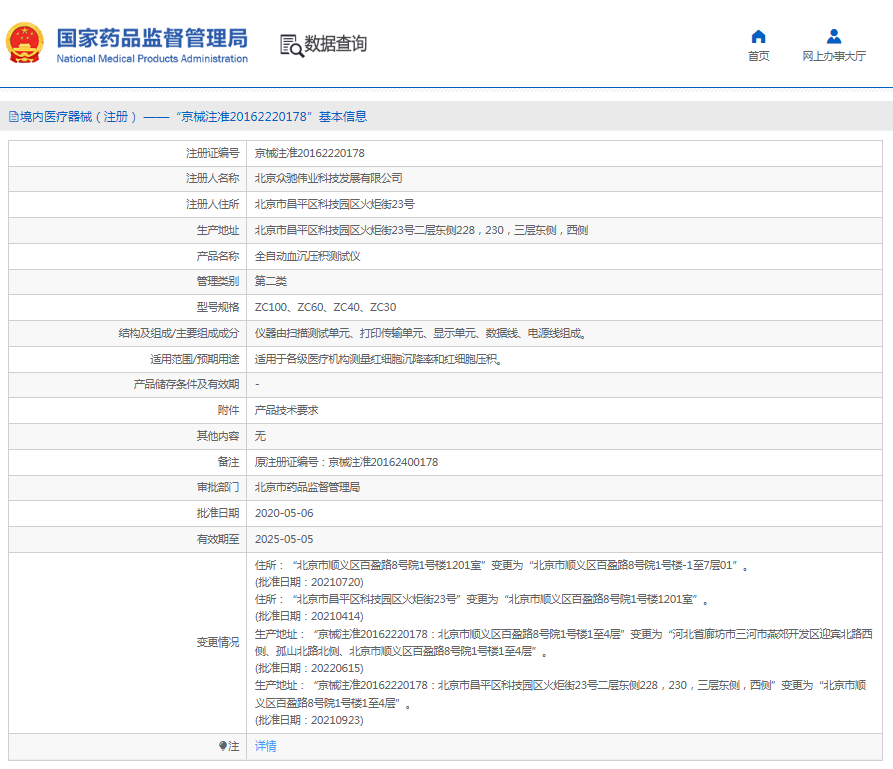Select 北京众驰伟业科技发展有限公司 registrant name

(x=329, y=179)
